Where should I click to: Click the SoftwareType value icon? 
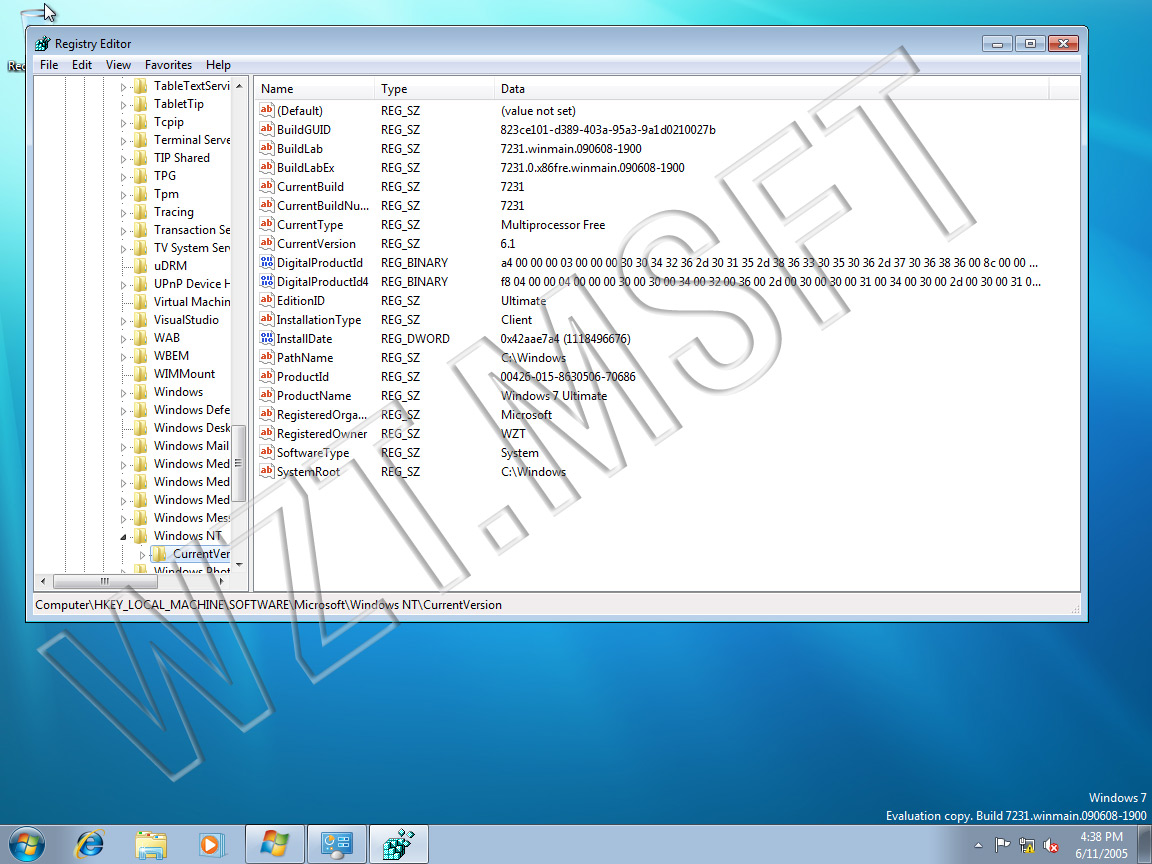click(x=266, y=453)
